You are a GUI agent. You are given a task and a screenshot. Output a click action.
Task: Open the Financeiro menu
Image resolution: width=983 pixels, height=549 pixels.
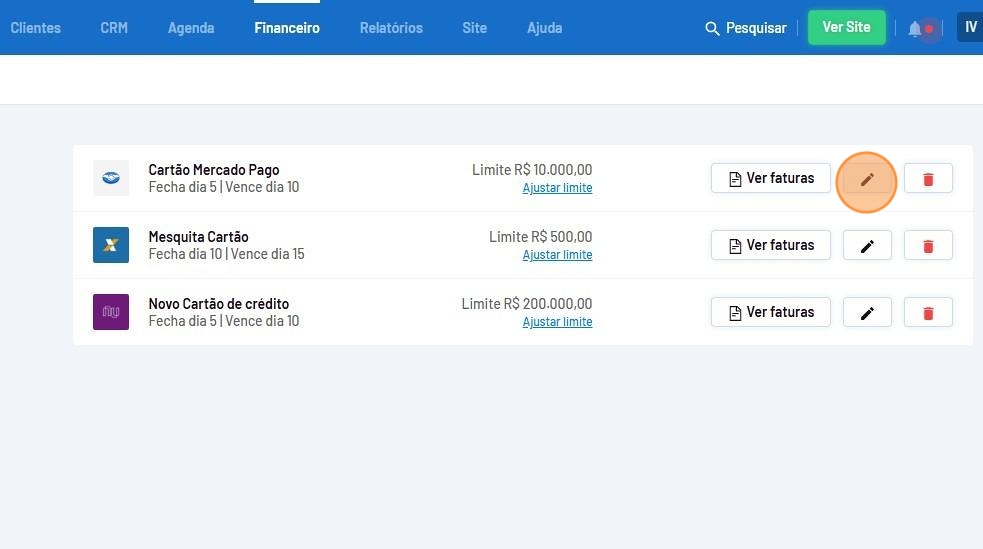[287, 28]
